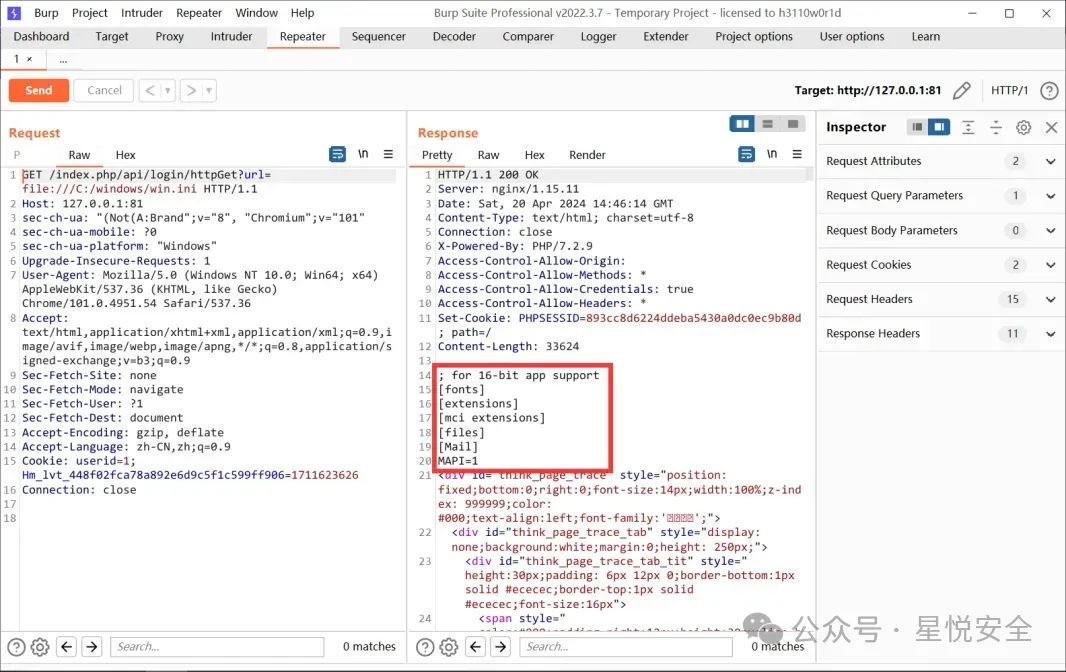Image resolution: width=1066 pixels, height=672 pixels.
Task: Switch to the Comparer tab
Action: [x=528, y=37]
